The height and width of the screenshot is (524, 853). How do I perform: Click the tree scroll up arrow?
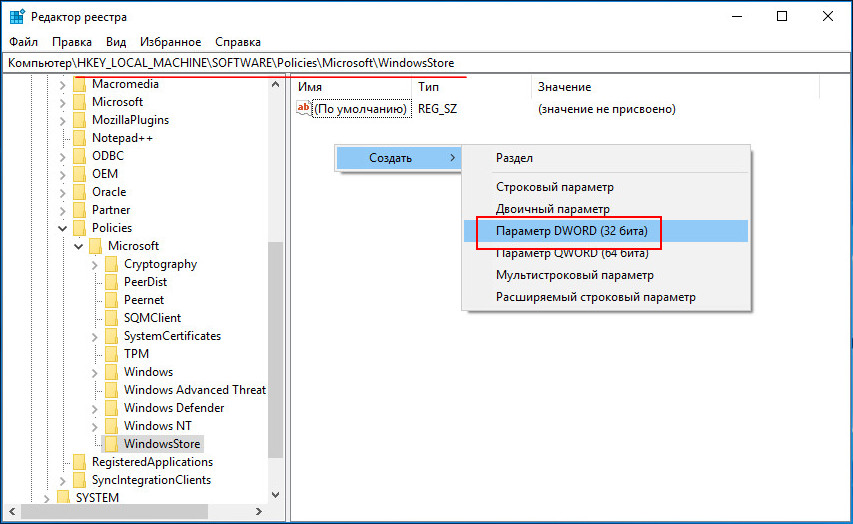pyautogui.click(x=275, y=85)
